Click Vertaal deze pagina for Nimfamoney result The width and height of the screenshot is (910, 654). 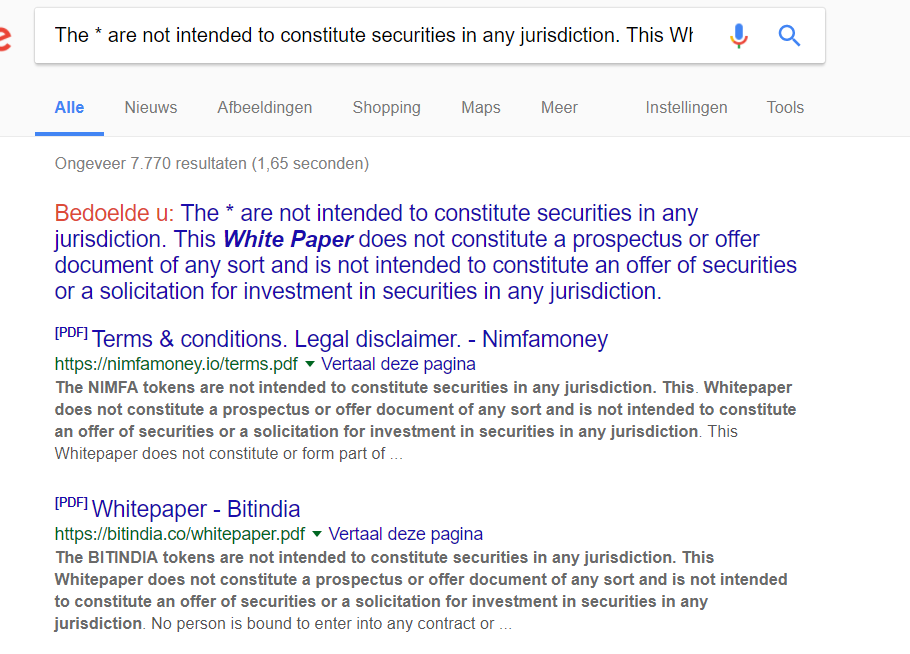[398, 364]
